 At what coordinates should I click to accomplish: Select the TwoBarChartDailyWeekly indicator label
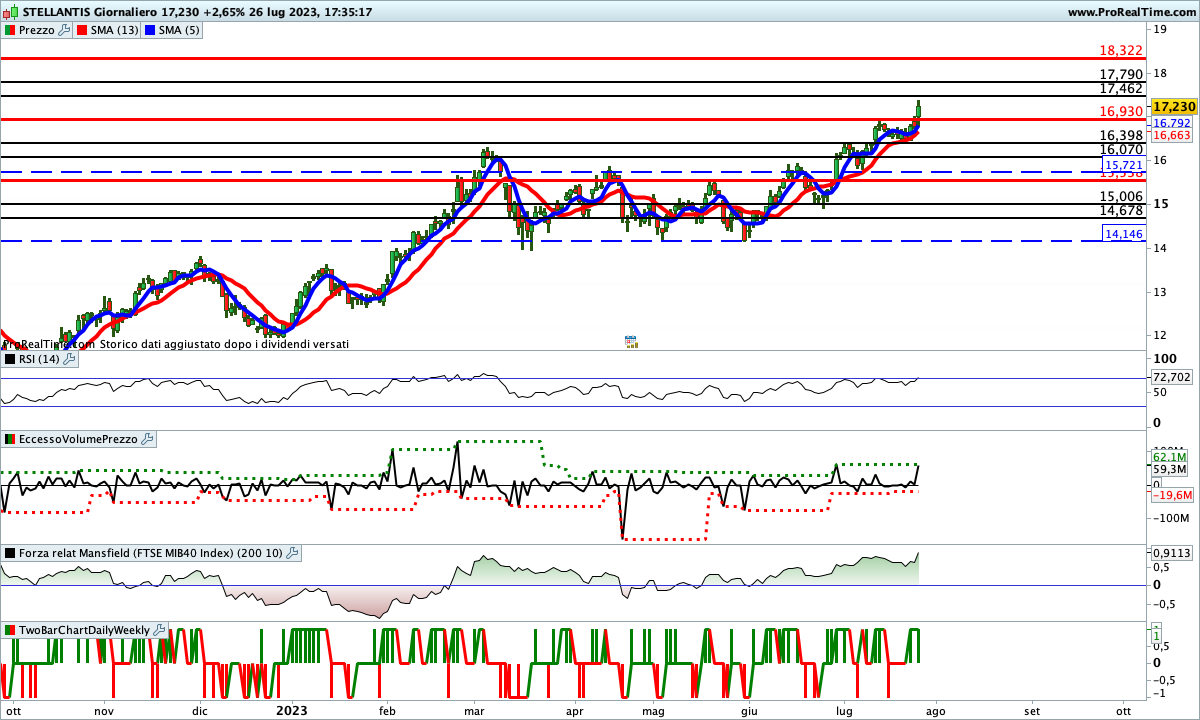[x=84, y=630]
